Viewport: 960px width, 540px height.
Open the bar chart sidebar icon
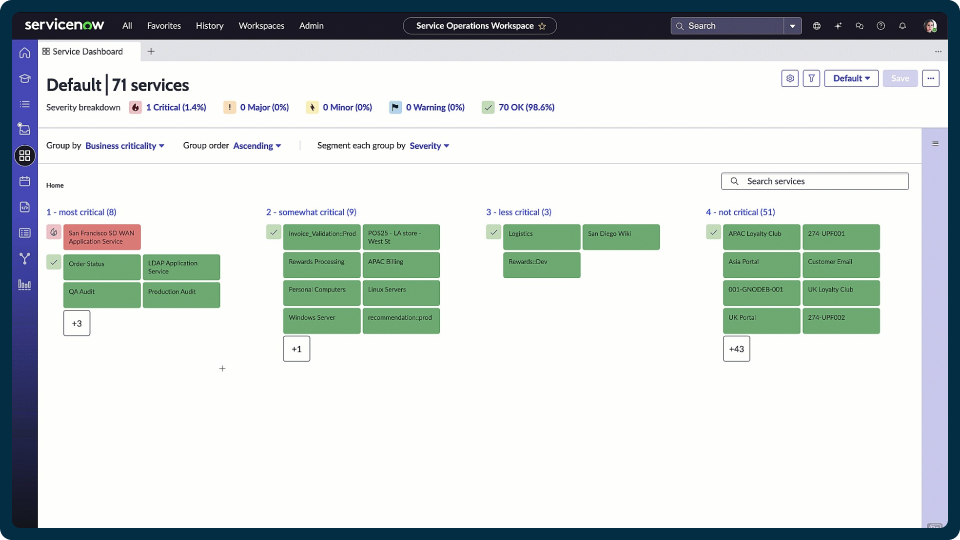pyautogui.click(x=24, y=285)
